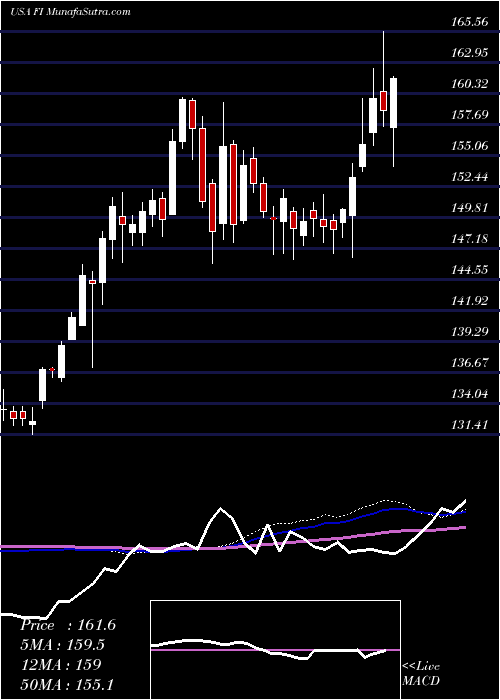
Task: Select the 149.81 price axis label
Action: 469,207
